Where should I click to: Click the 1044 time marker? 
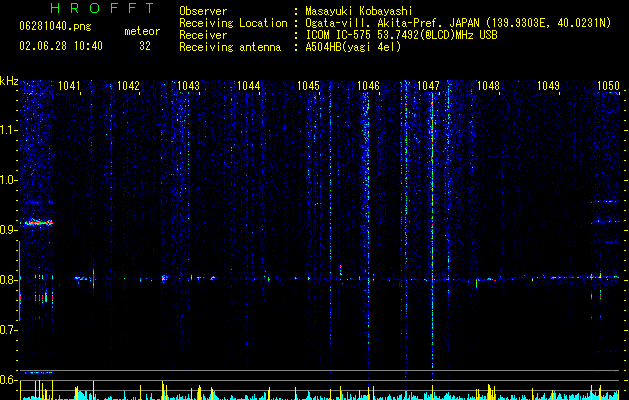[x=248, y=85]
